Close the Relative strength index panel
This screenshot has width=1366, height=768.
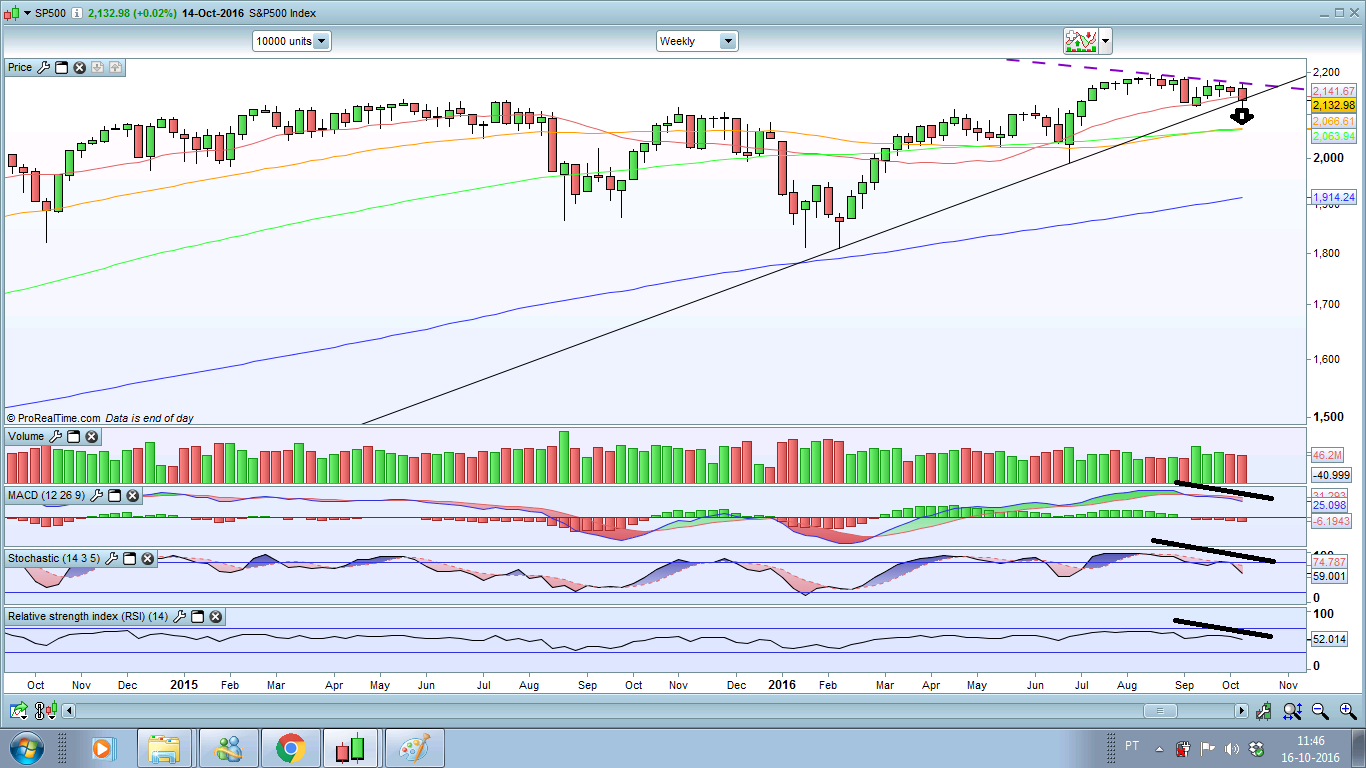pos(215,617)
